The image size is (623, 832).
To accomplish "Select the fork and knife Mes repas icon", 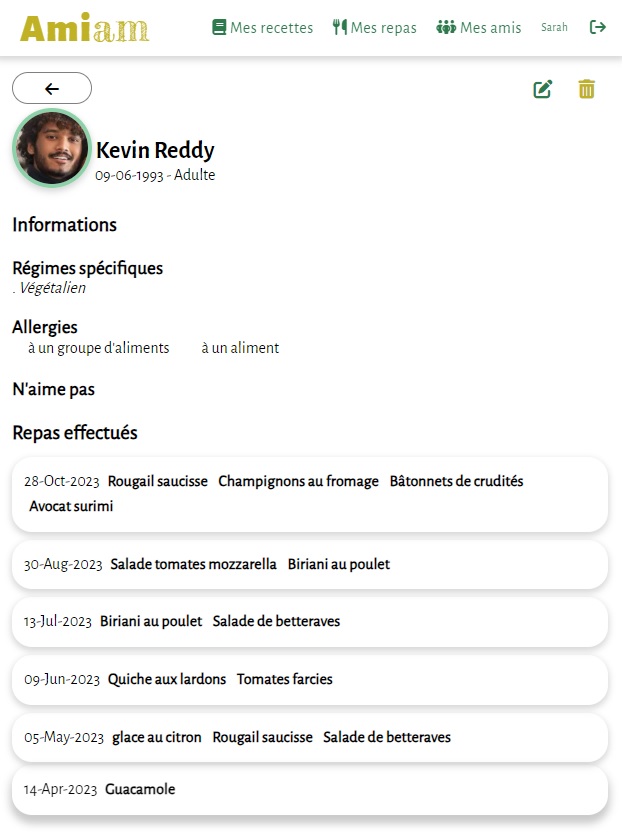I will pos(341,27).
